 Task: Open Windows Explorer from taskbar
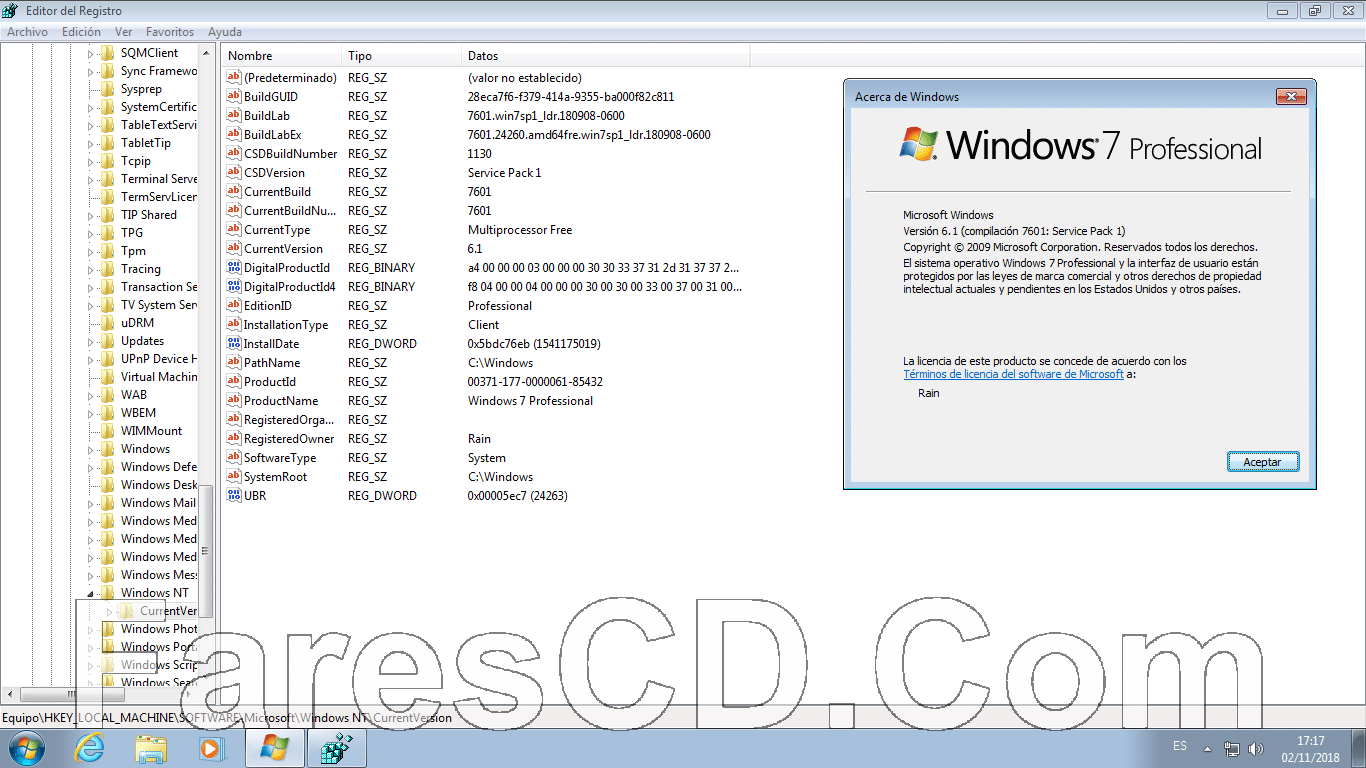pyautogui.click(x=151, y=748)
